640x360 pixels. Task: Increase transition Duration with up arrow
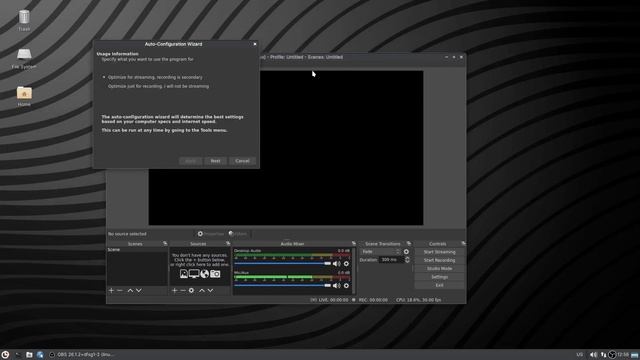tap(407, 258)
